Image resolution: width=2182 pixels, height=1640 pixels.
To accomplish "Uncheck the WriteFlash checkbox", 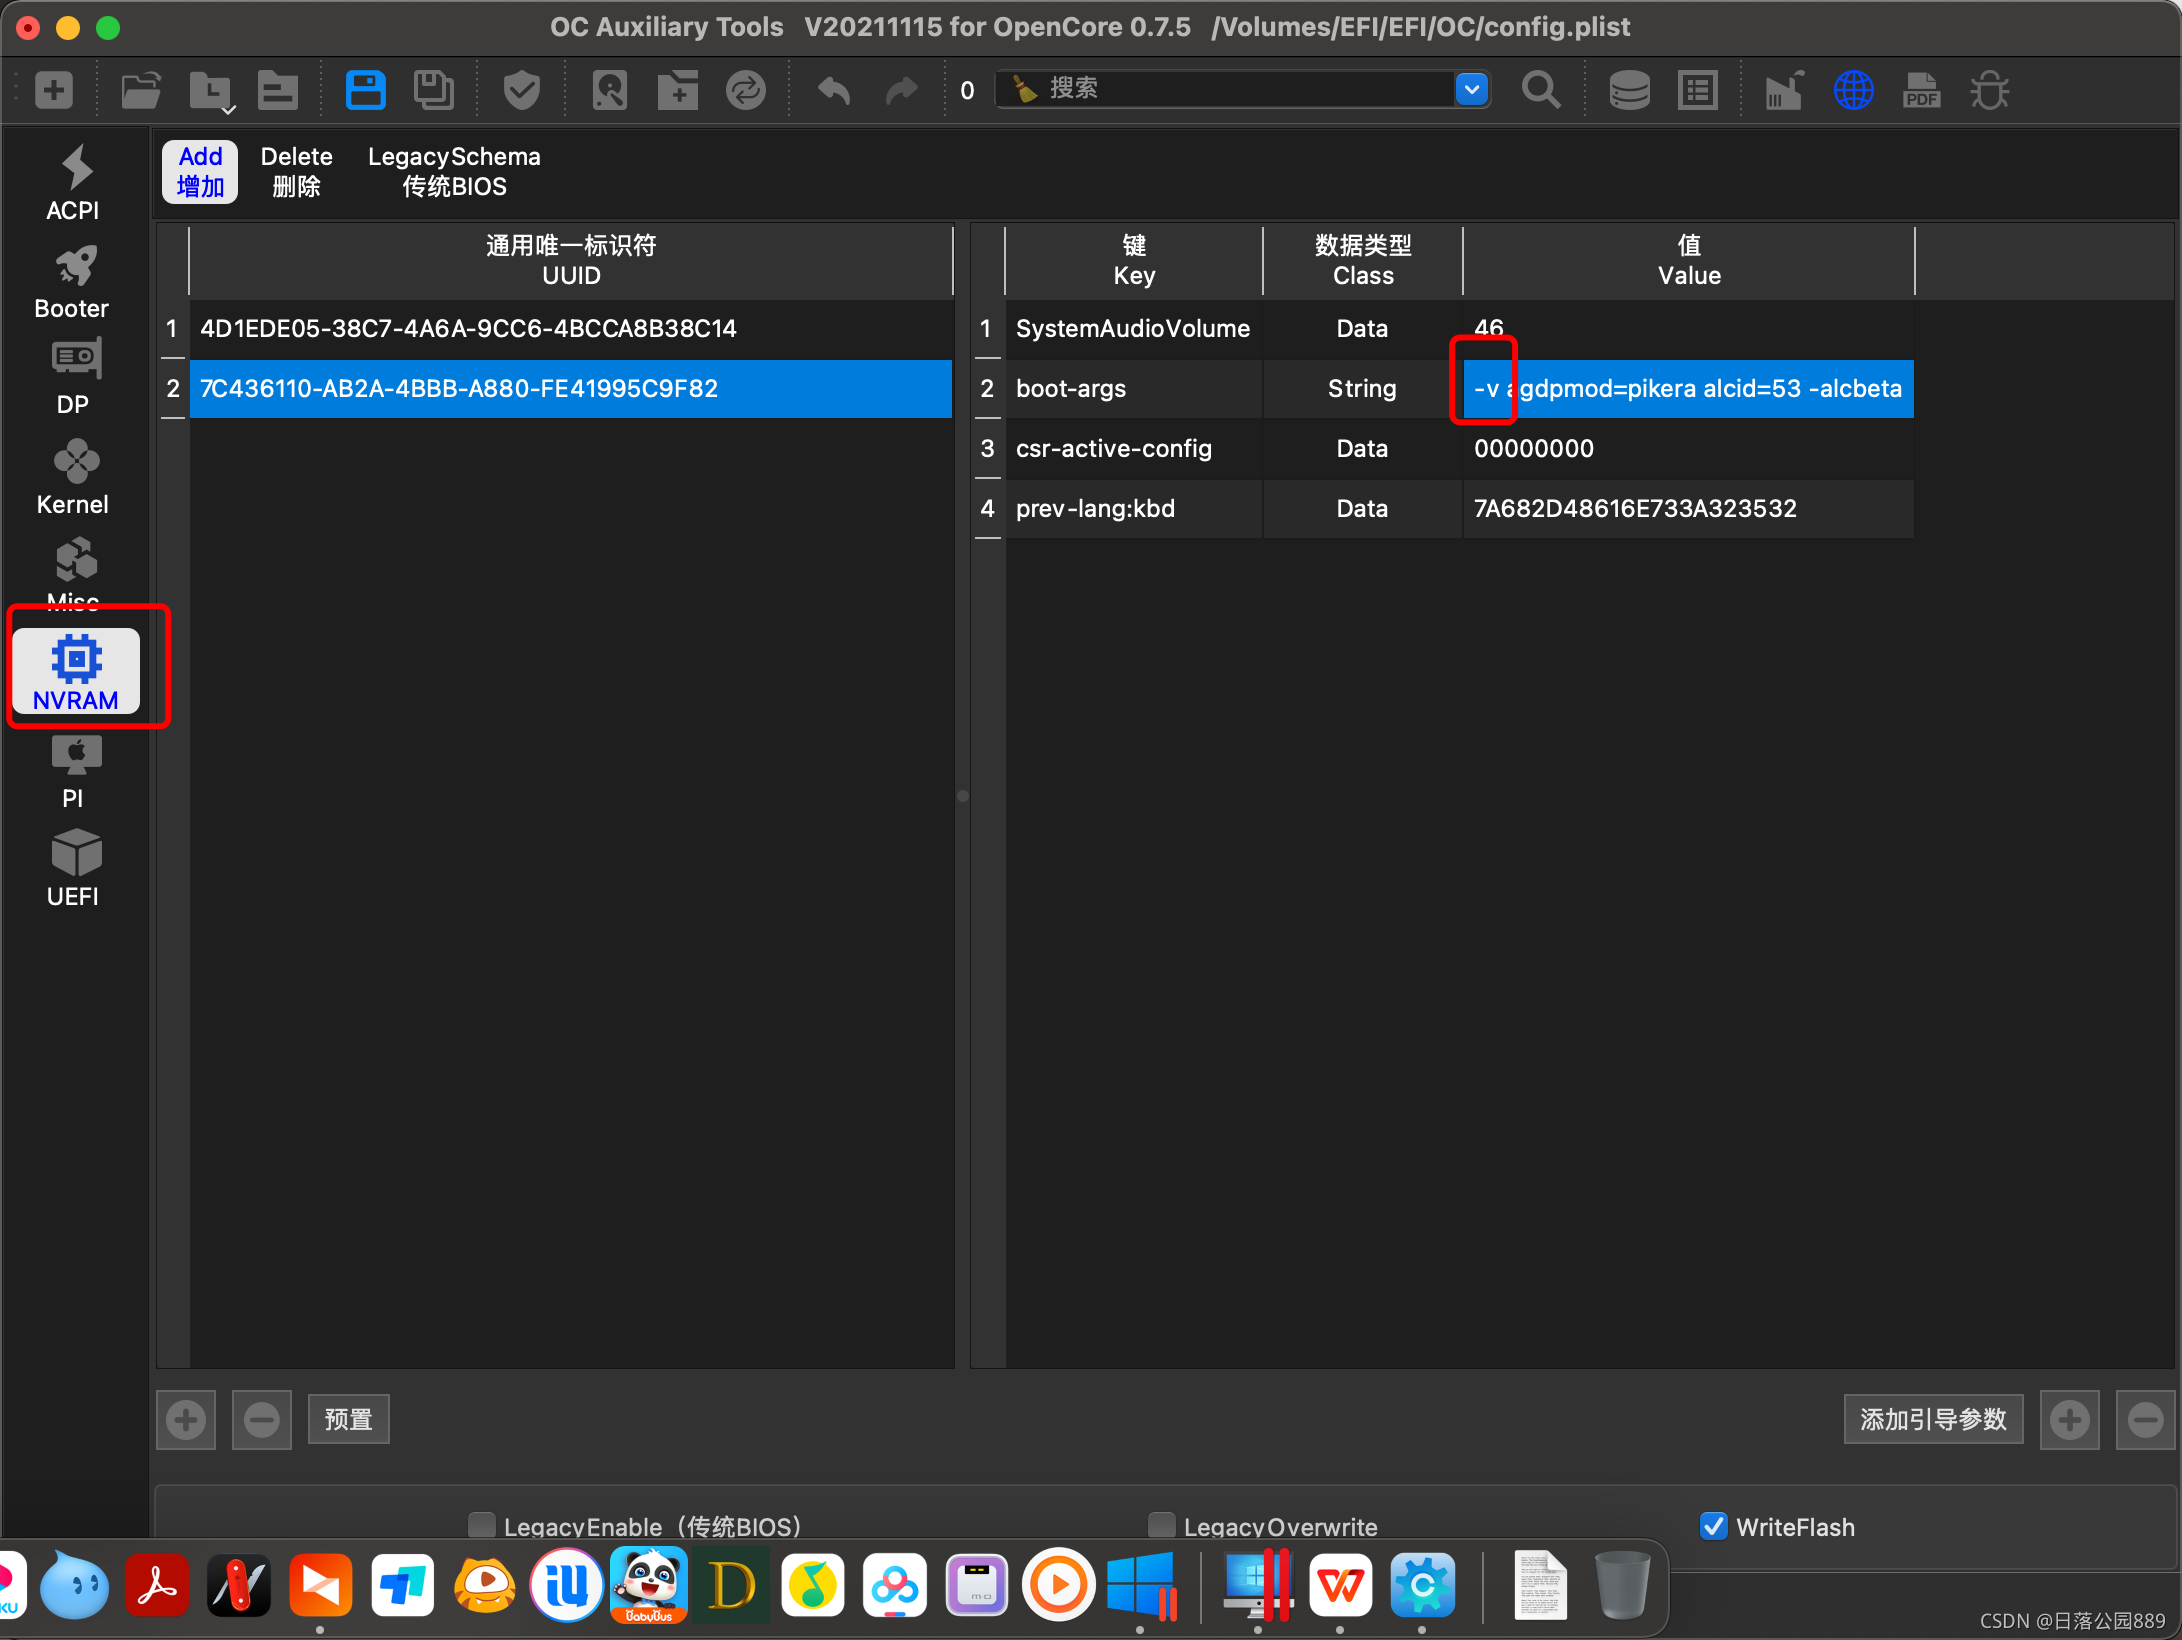I will click(x=1714, y=1525).
